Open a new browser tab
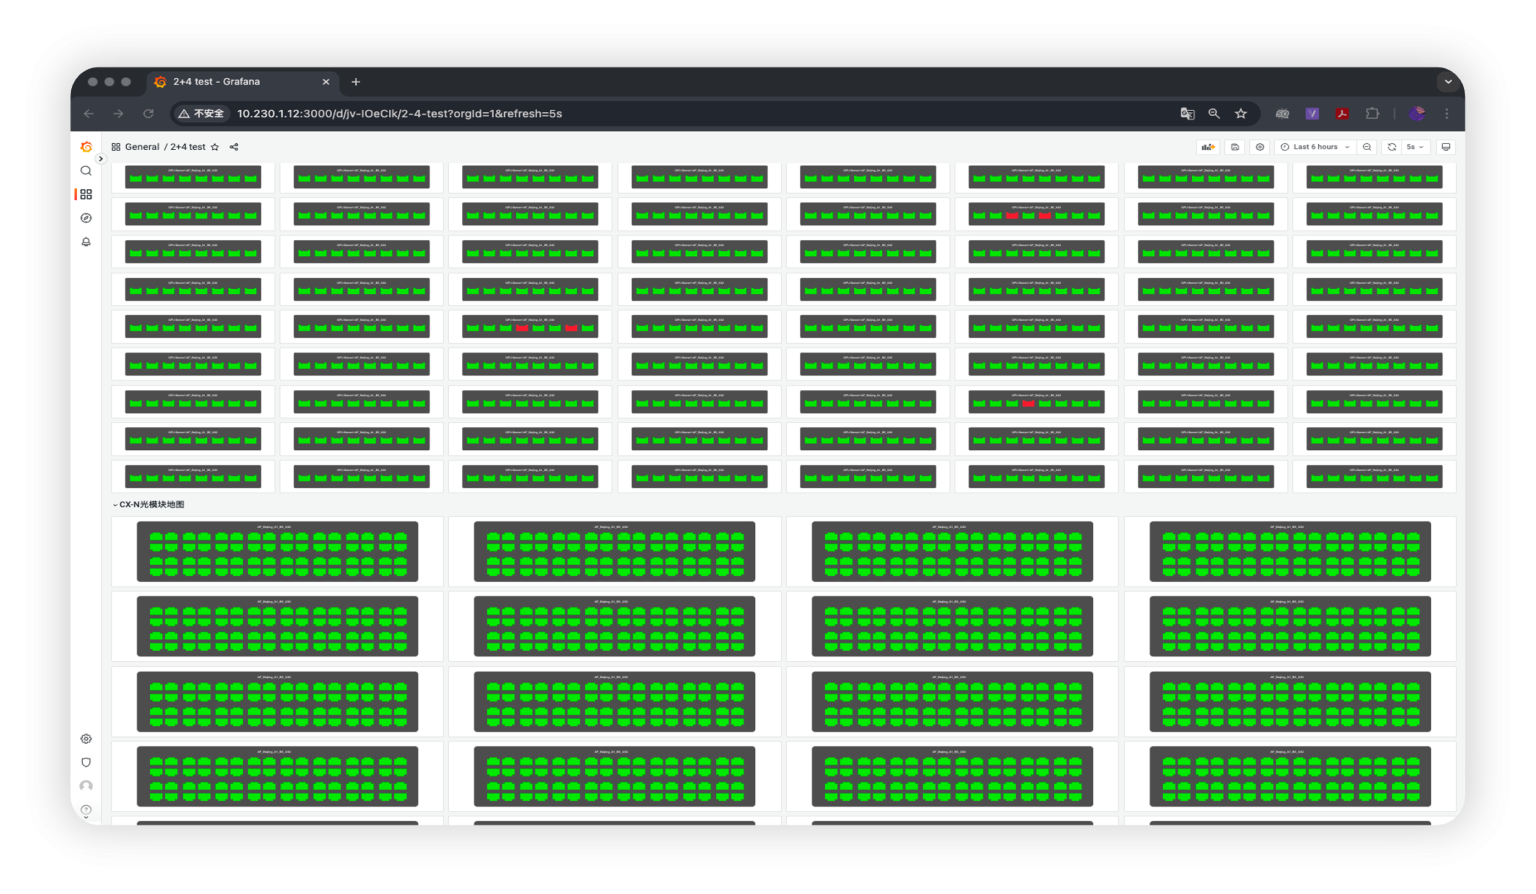This screenshot has height=894, width=1536. pyautogui.click(x=356, y=82)
